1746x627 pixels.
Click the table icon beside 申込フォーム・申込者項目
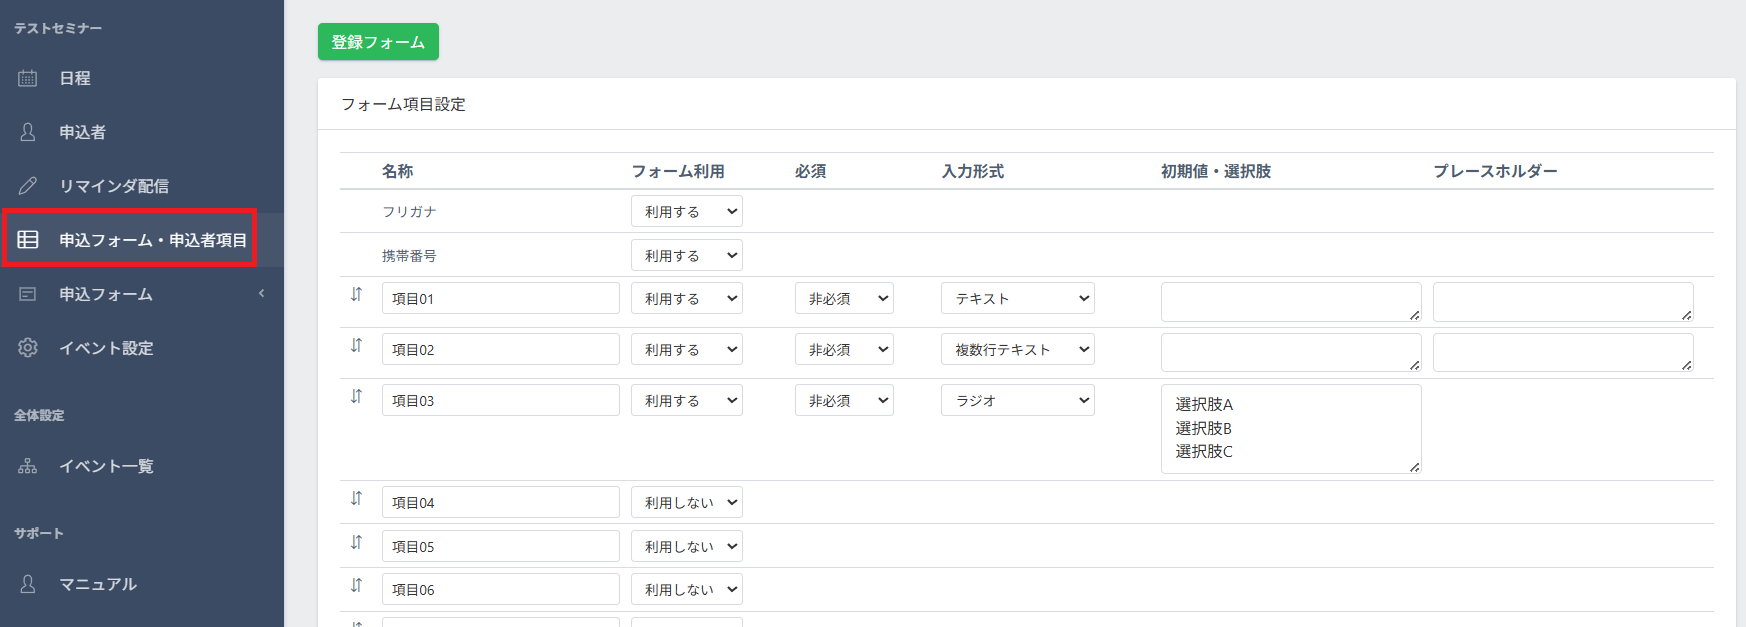[x=28, y=240]
